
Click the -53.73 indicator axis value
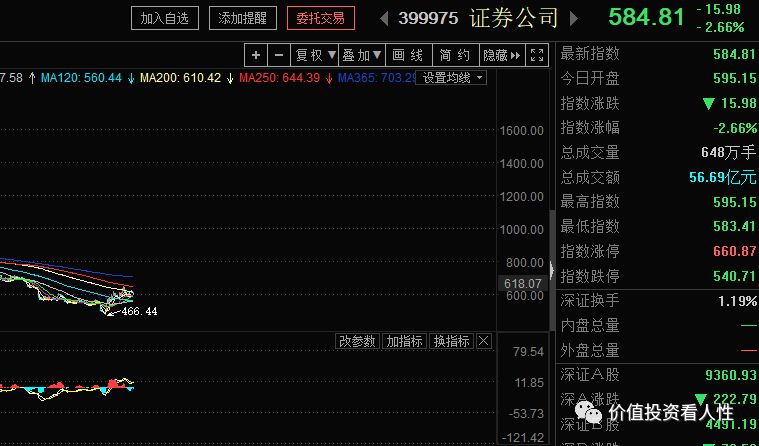click(x=526, y=414)
